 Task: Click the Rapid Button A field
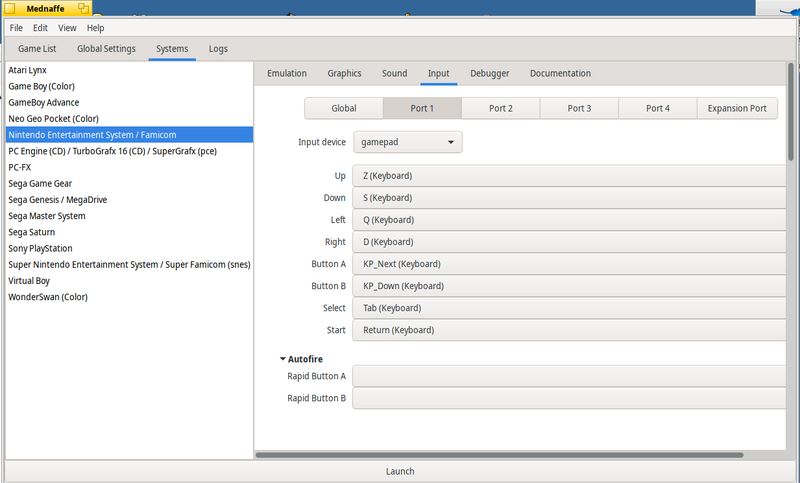click(570, 376)
